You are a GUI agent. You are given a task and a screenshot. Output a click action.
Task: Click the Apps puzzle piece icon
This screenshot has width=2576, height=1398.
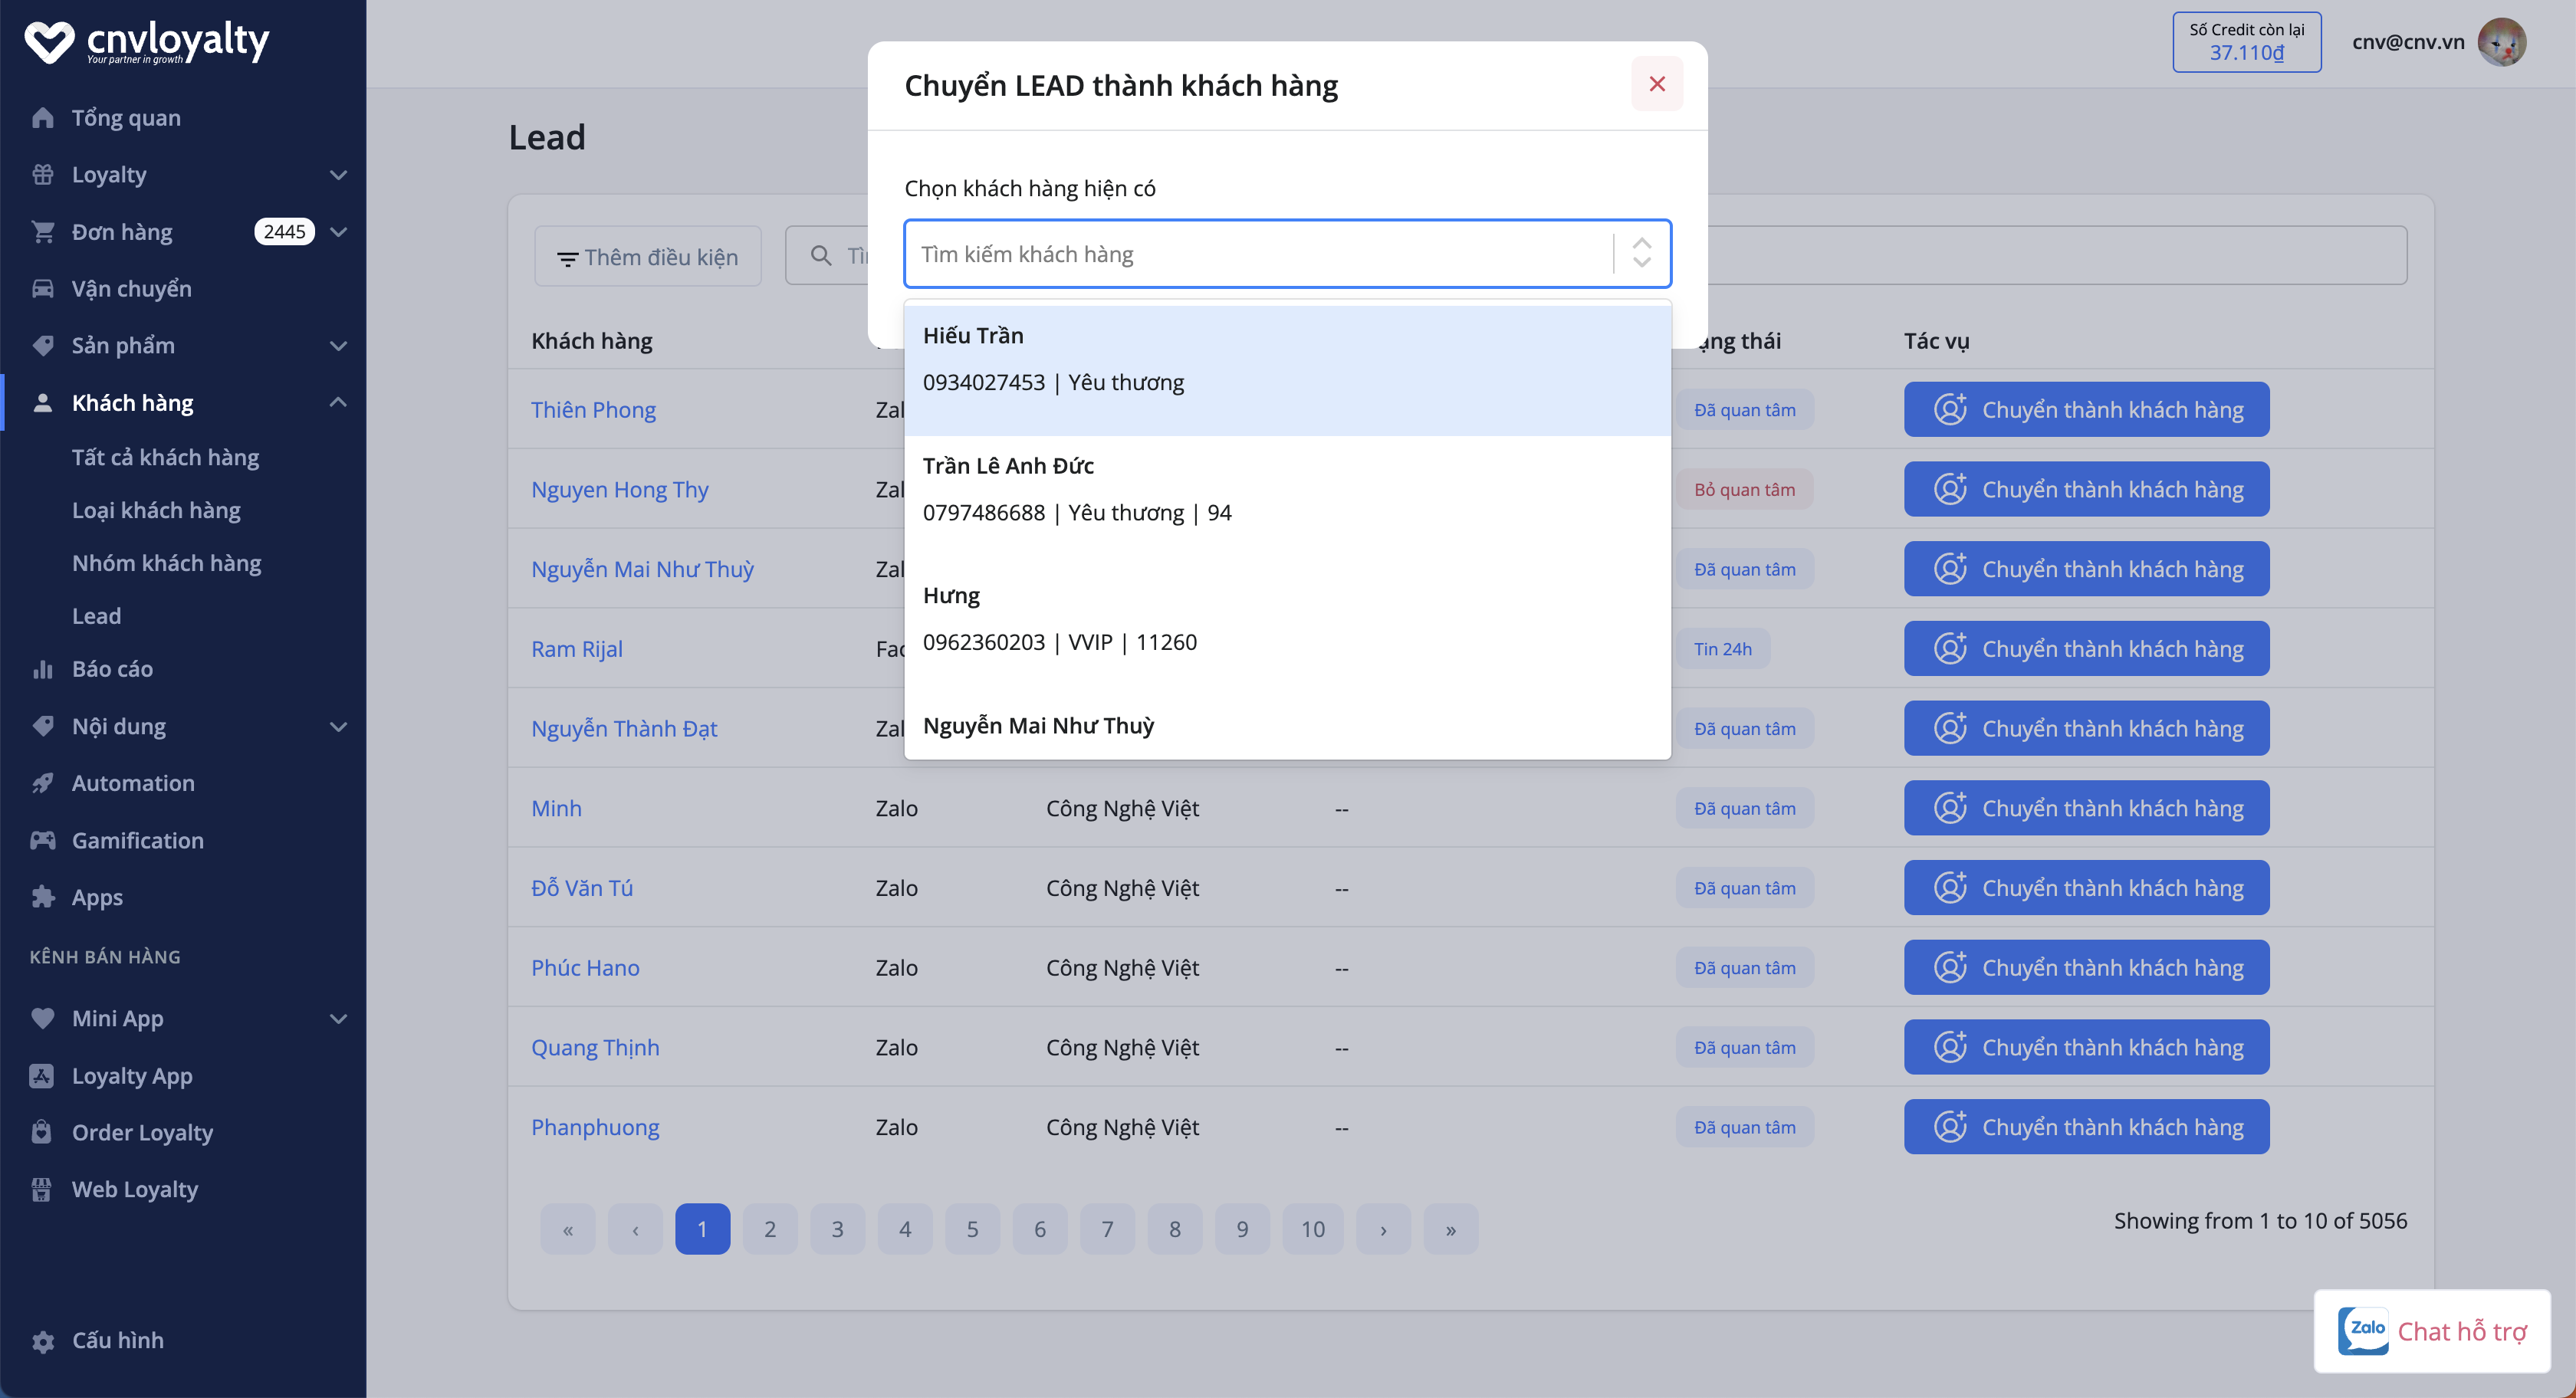pyautogui.click(x=42, y=897)
